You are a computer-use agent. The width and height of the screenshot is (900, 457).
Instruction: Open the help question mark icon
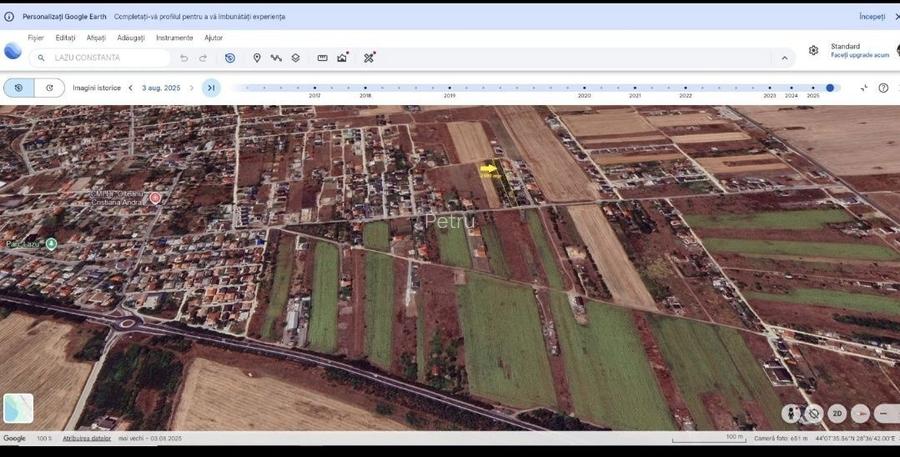[x=883, y=88]
